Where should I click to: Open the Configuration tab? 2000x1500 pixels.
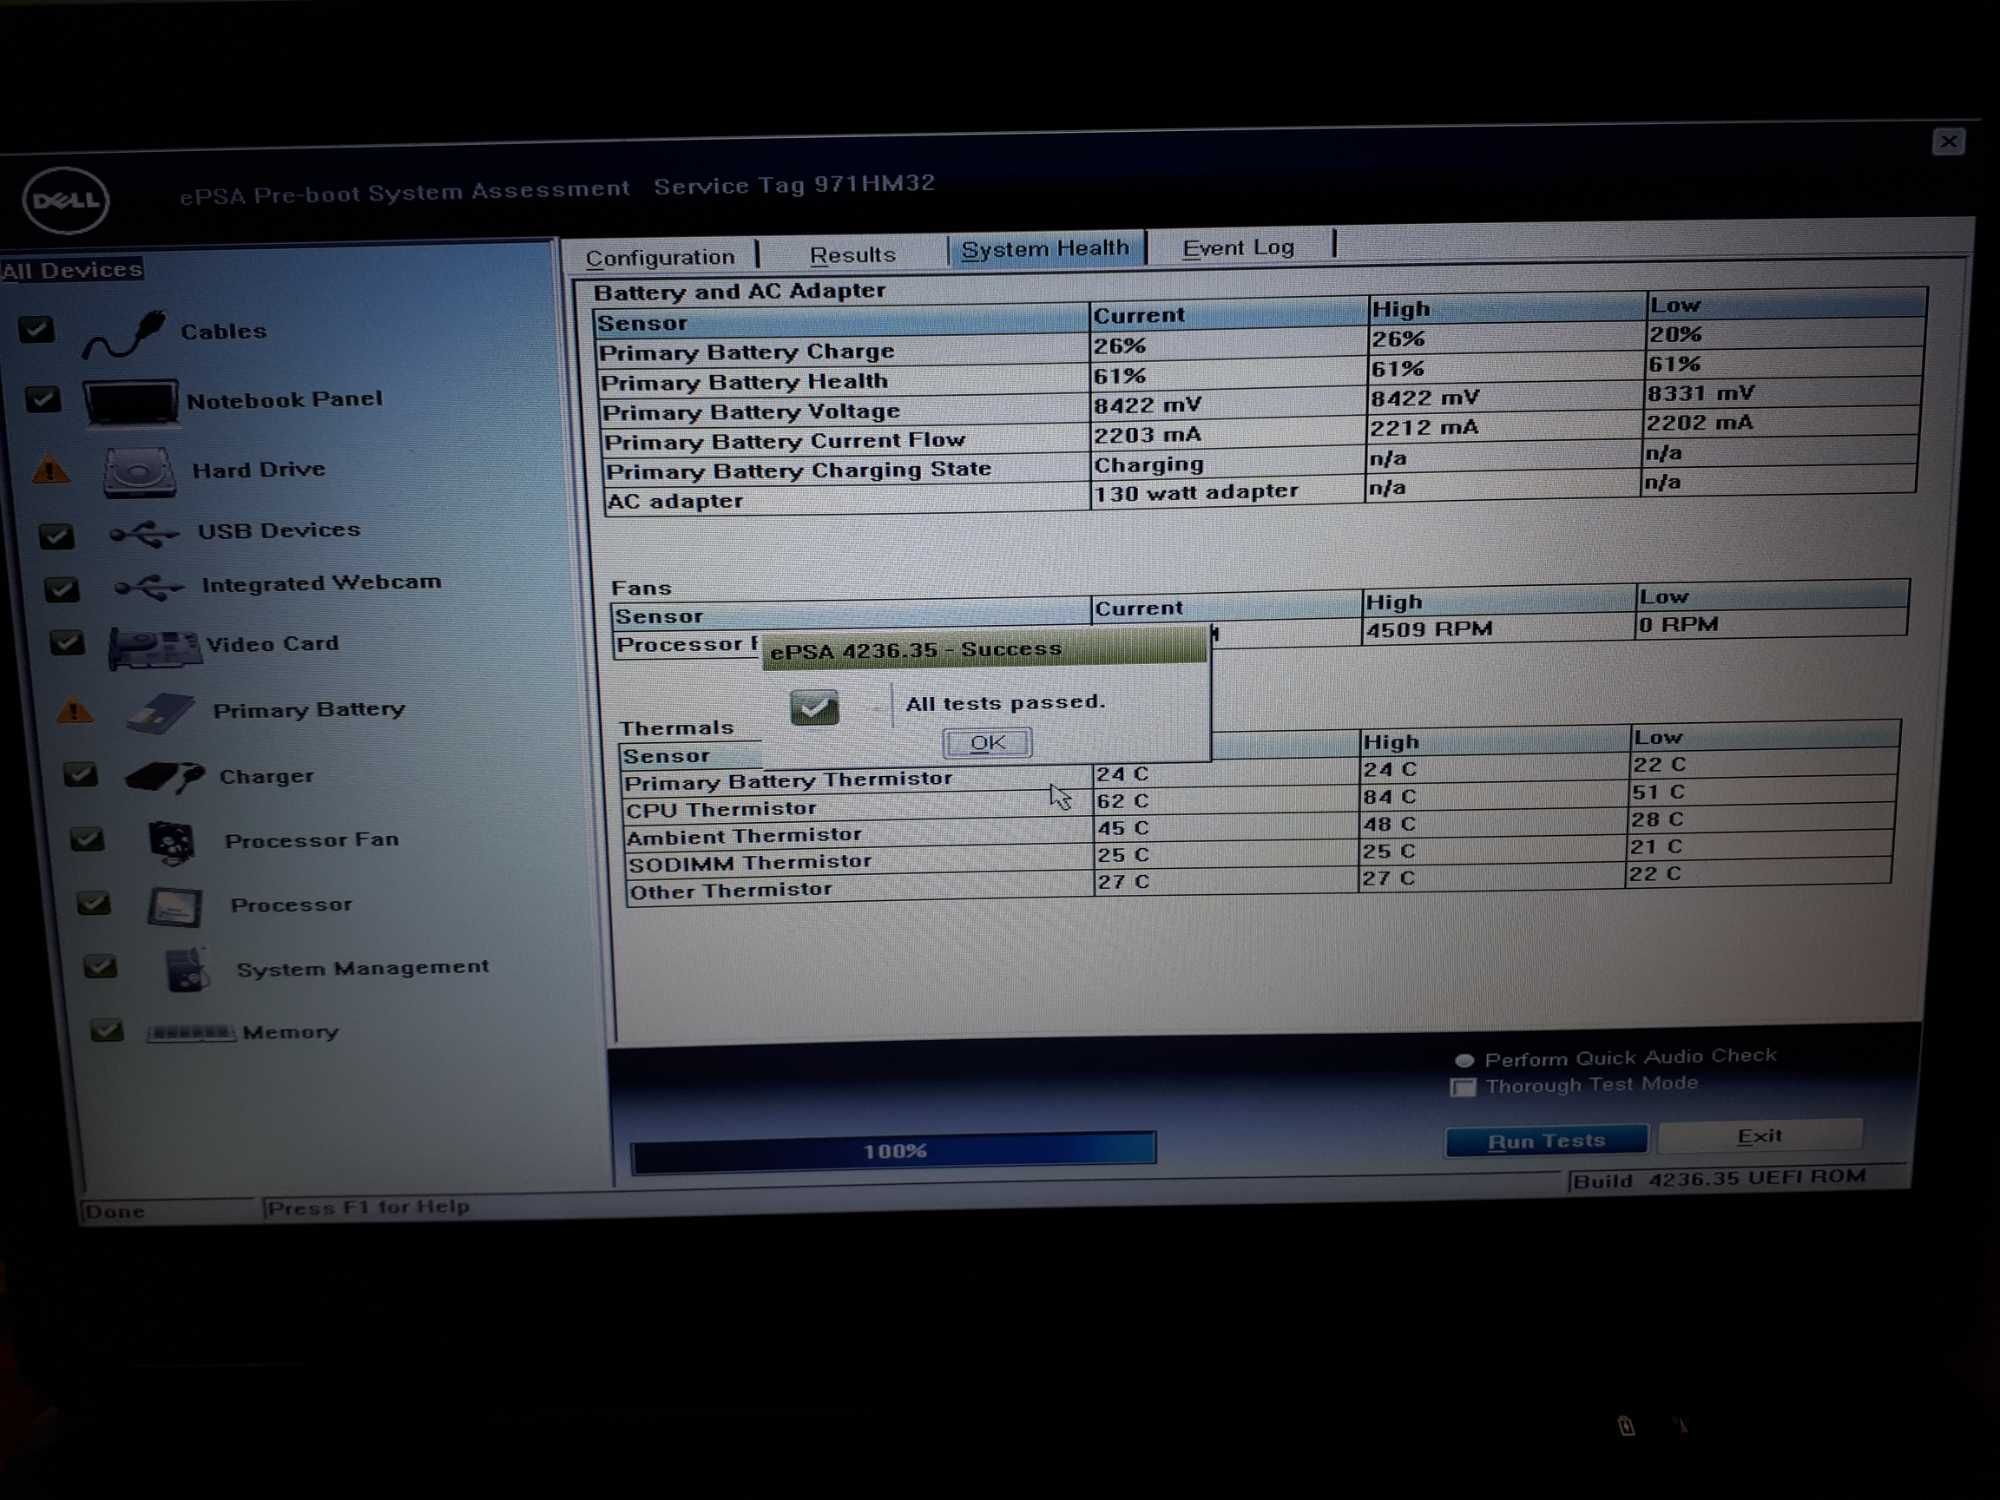pos(660,257)
